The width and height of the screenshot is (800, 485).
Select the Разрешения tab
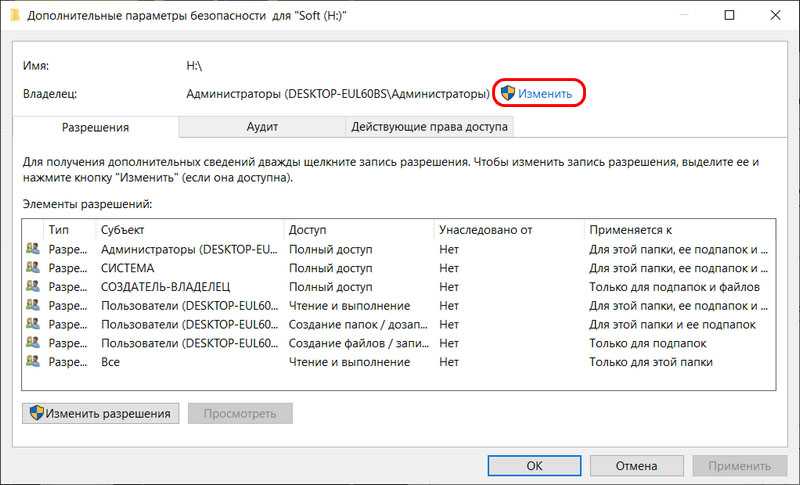(x=95, y=128)
